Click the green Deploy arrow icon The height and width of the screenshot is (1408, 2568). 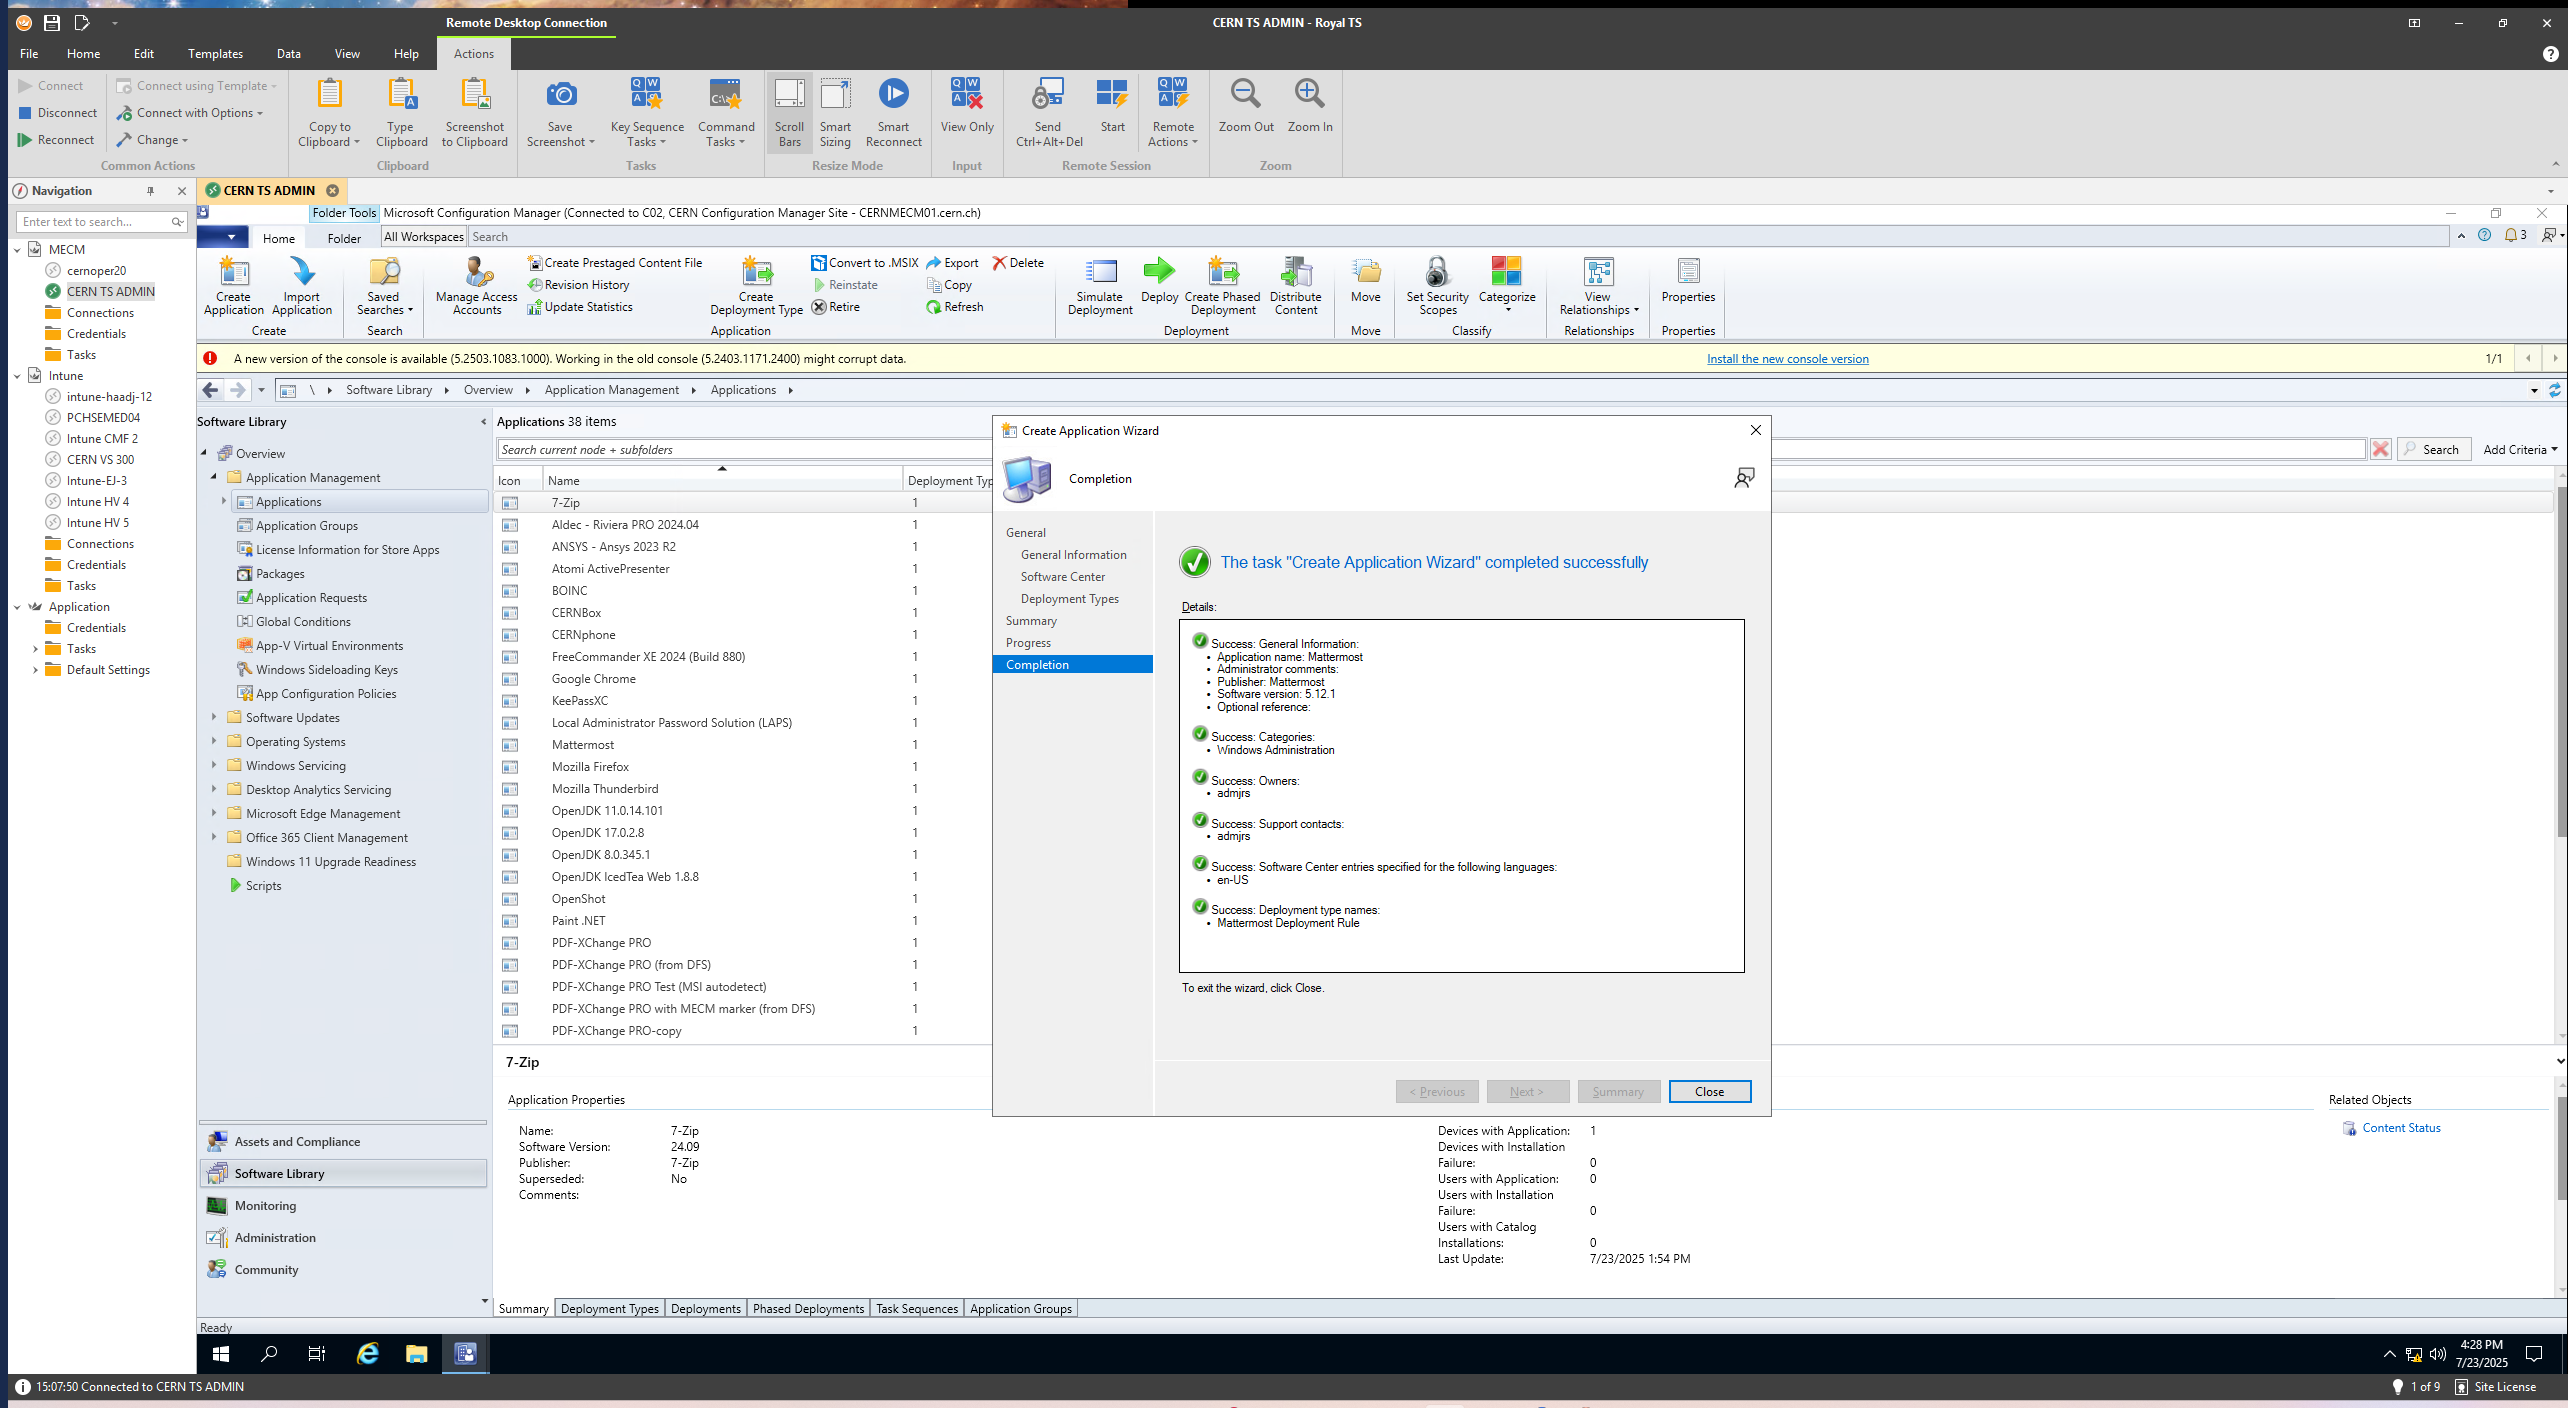[x=1159, y=280]
